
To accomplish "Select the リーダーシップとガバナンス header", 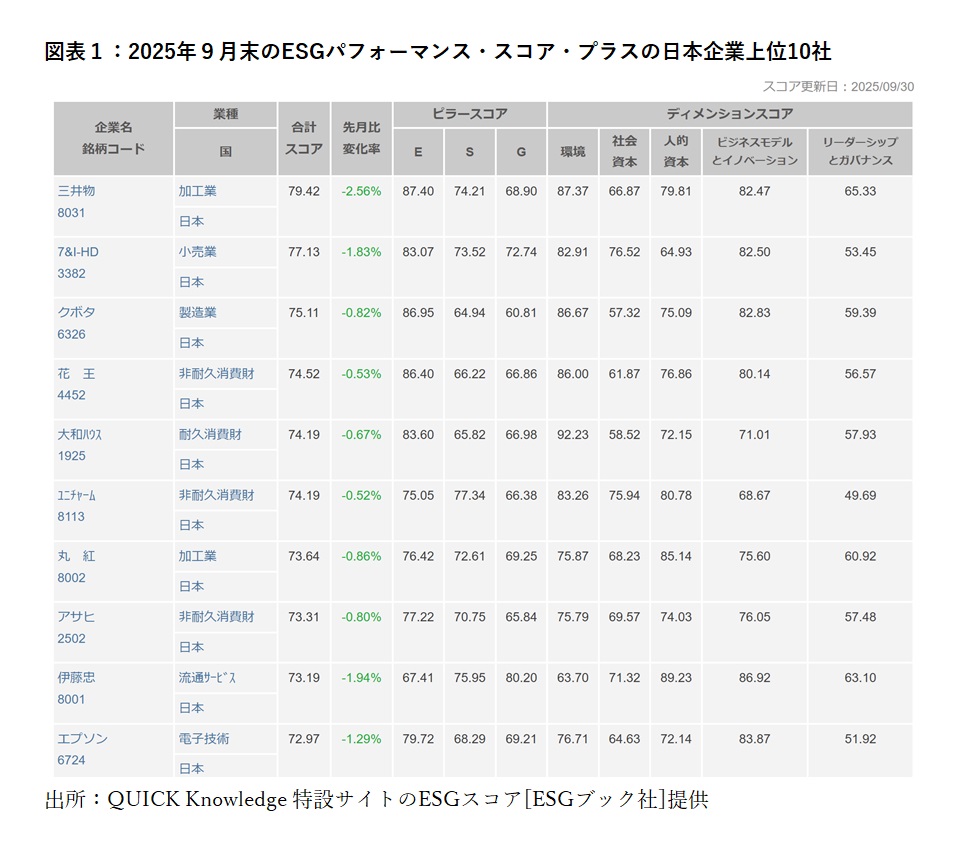I will coord(859,151).
